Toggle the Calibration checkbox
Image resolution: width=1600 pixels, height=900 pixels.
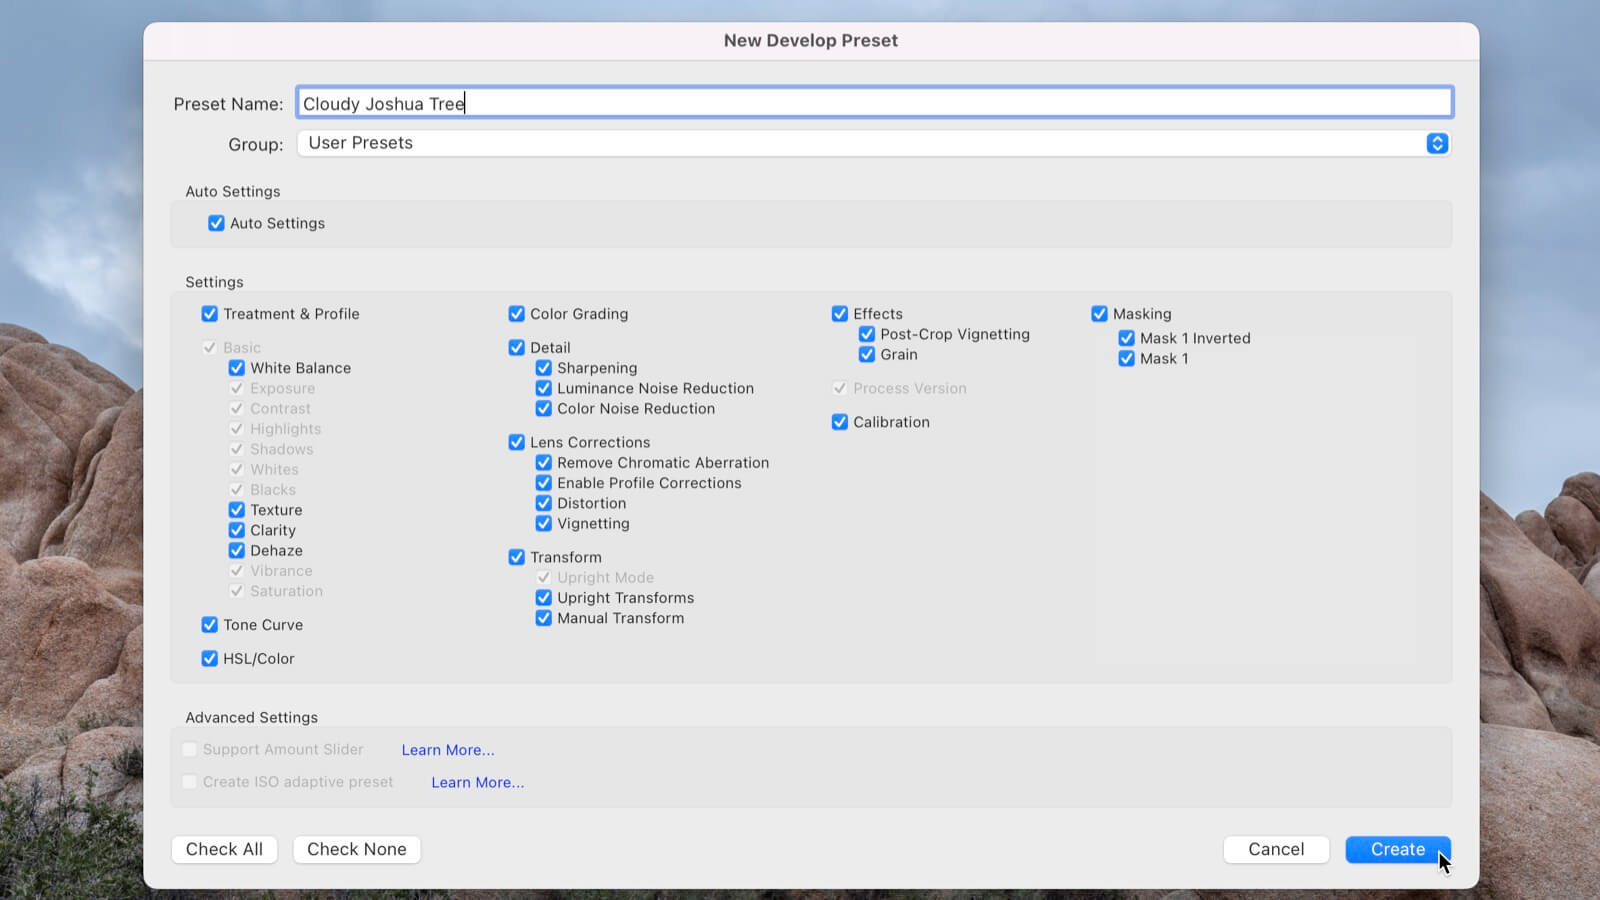click(x=840, y=422)
